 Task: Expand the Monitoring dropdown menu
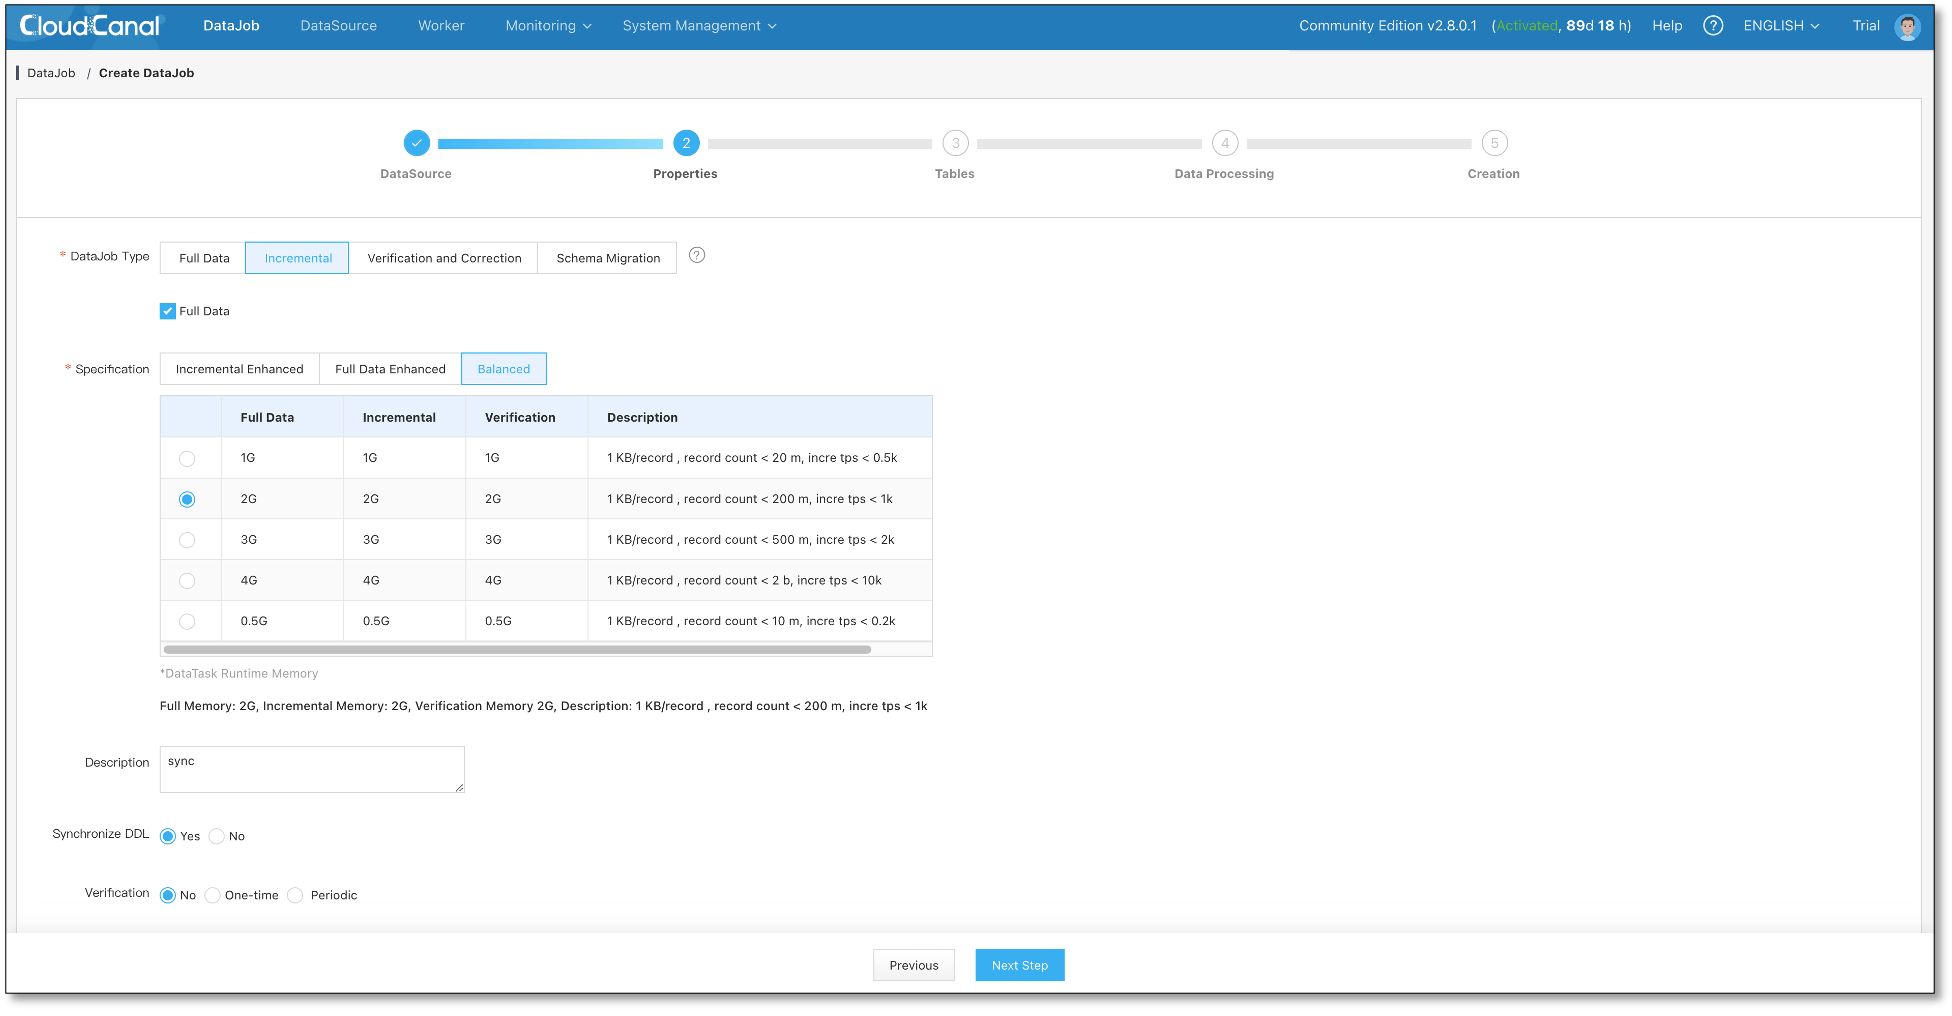[548, 26]
